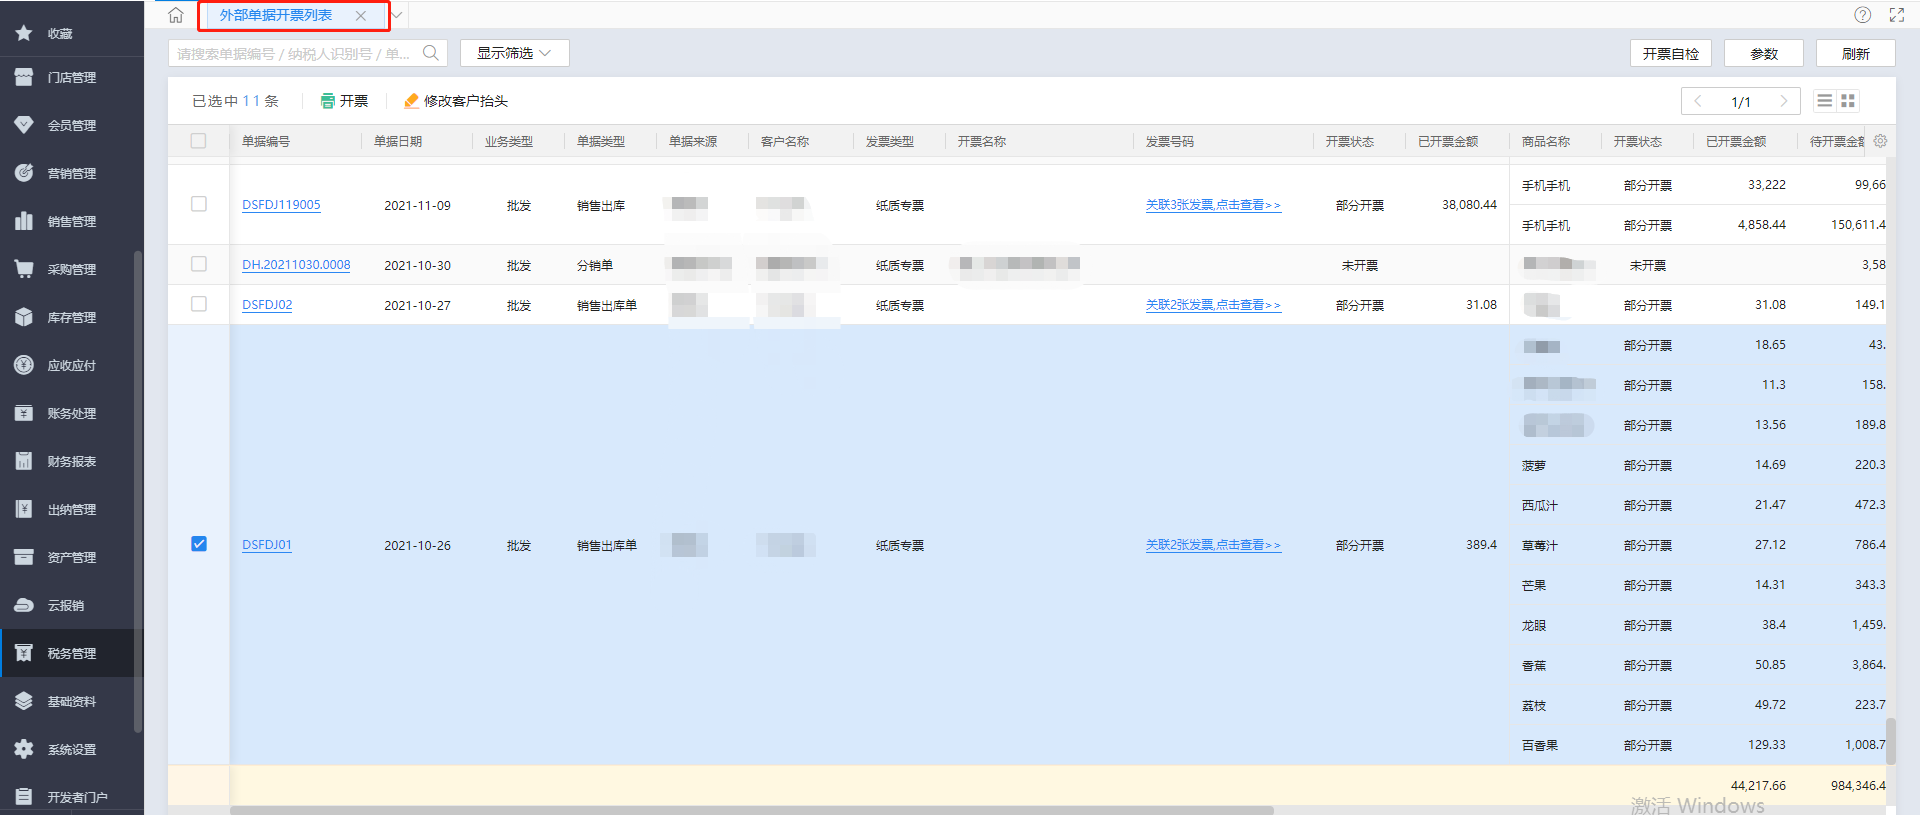Open 出纳管理 sidebar icon
The height and width of the screenshot is (815, 1920).
pyautogui.click(x=24, y=509)
